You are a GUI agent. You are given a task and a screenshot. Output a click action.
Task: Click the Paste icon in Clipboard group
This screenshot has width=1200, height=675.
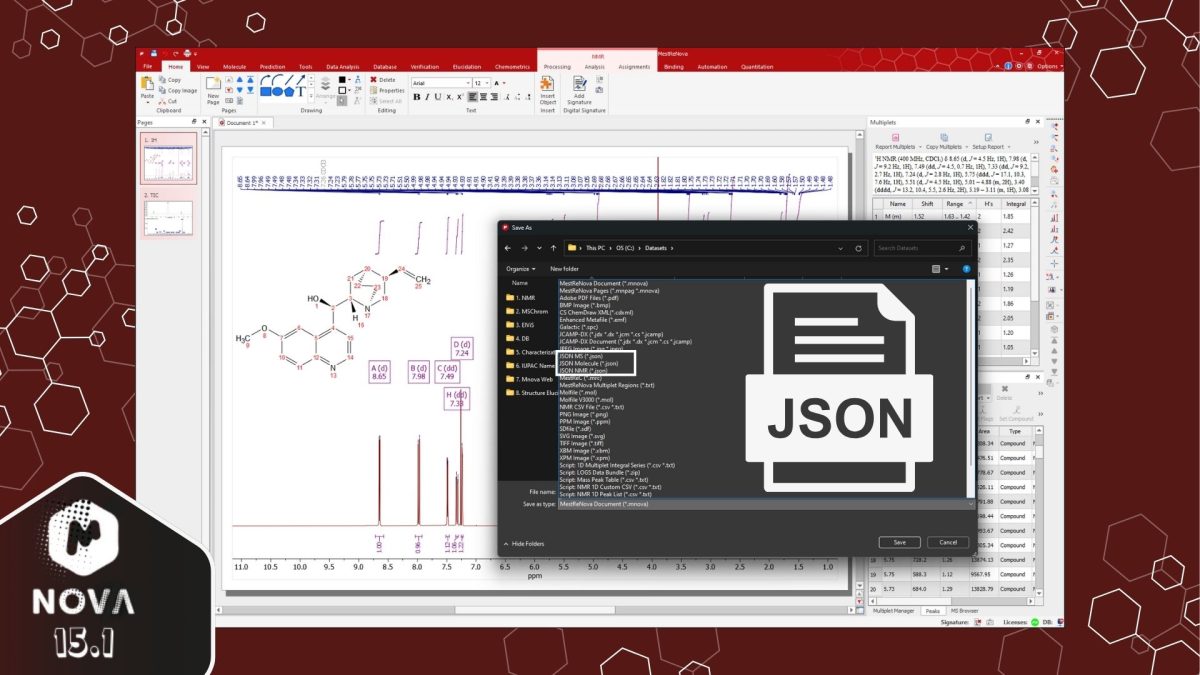pos(147,85)
